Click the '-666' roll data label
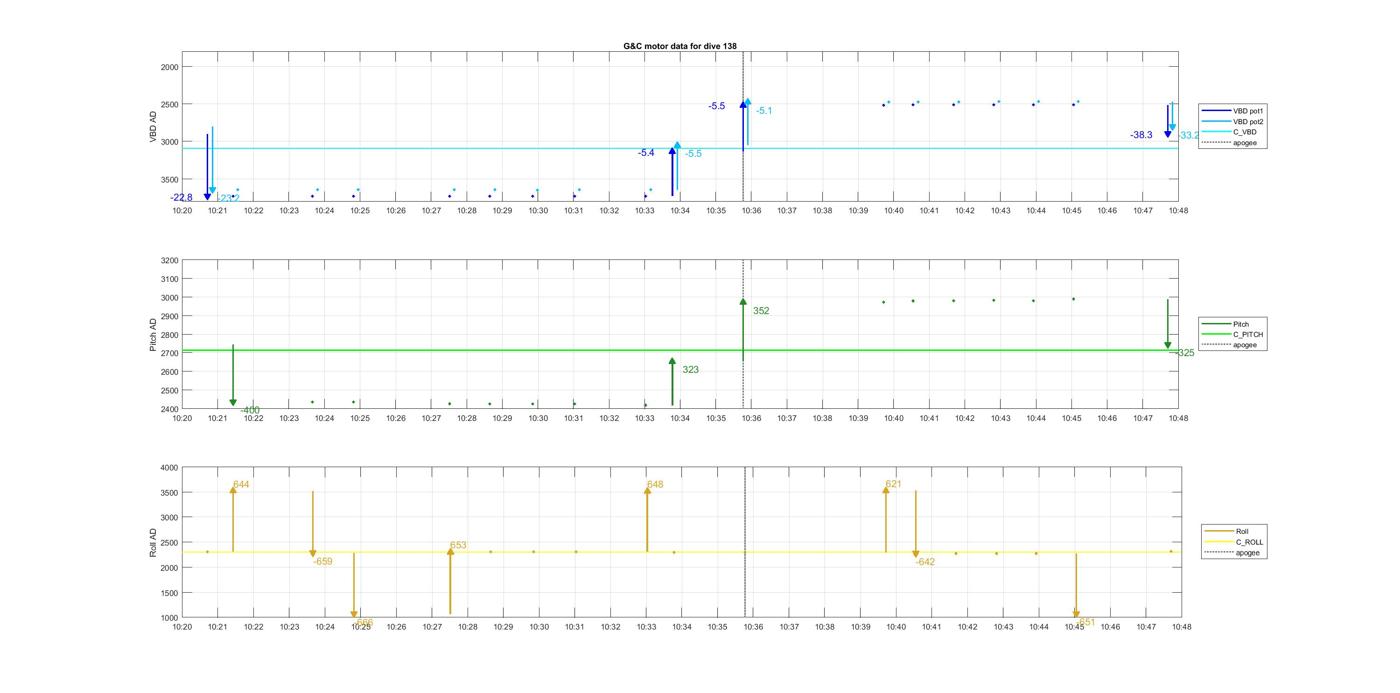This screenshot has width=1400, height=693. 364,622
